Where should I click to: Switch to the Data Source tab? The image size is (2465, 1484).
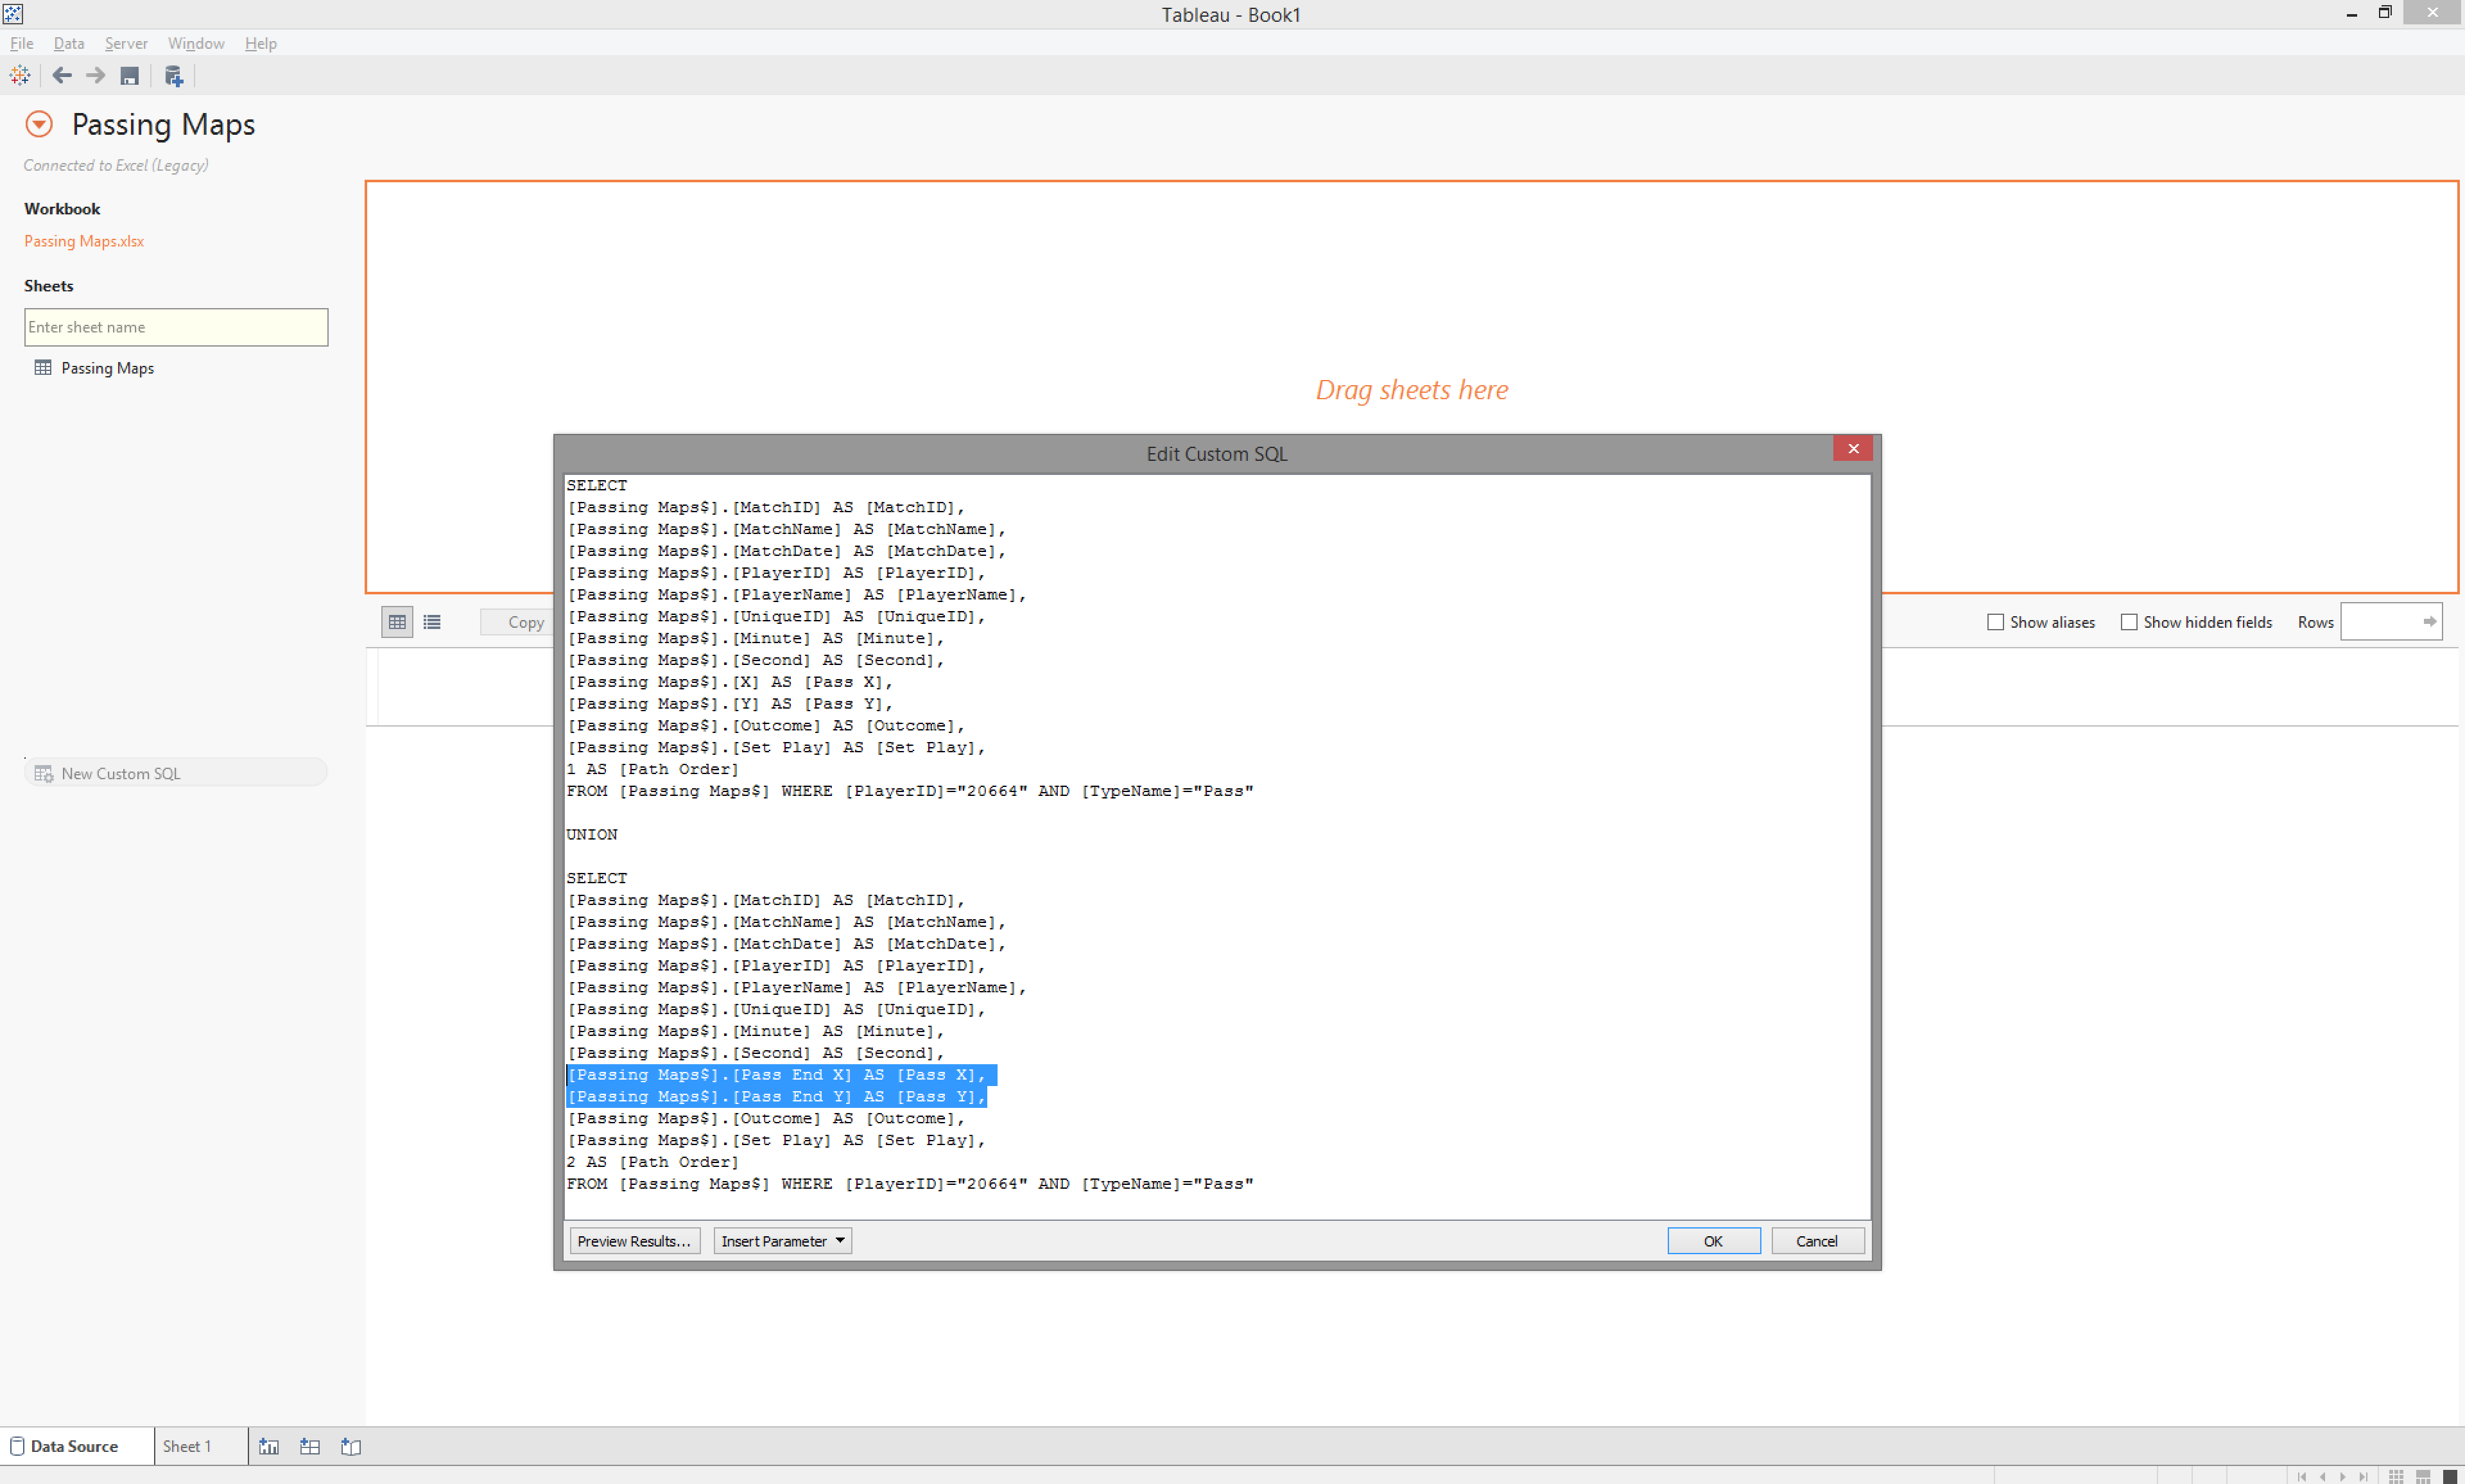pyautogui.click(x=76, y=1446)
